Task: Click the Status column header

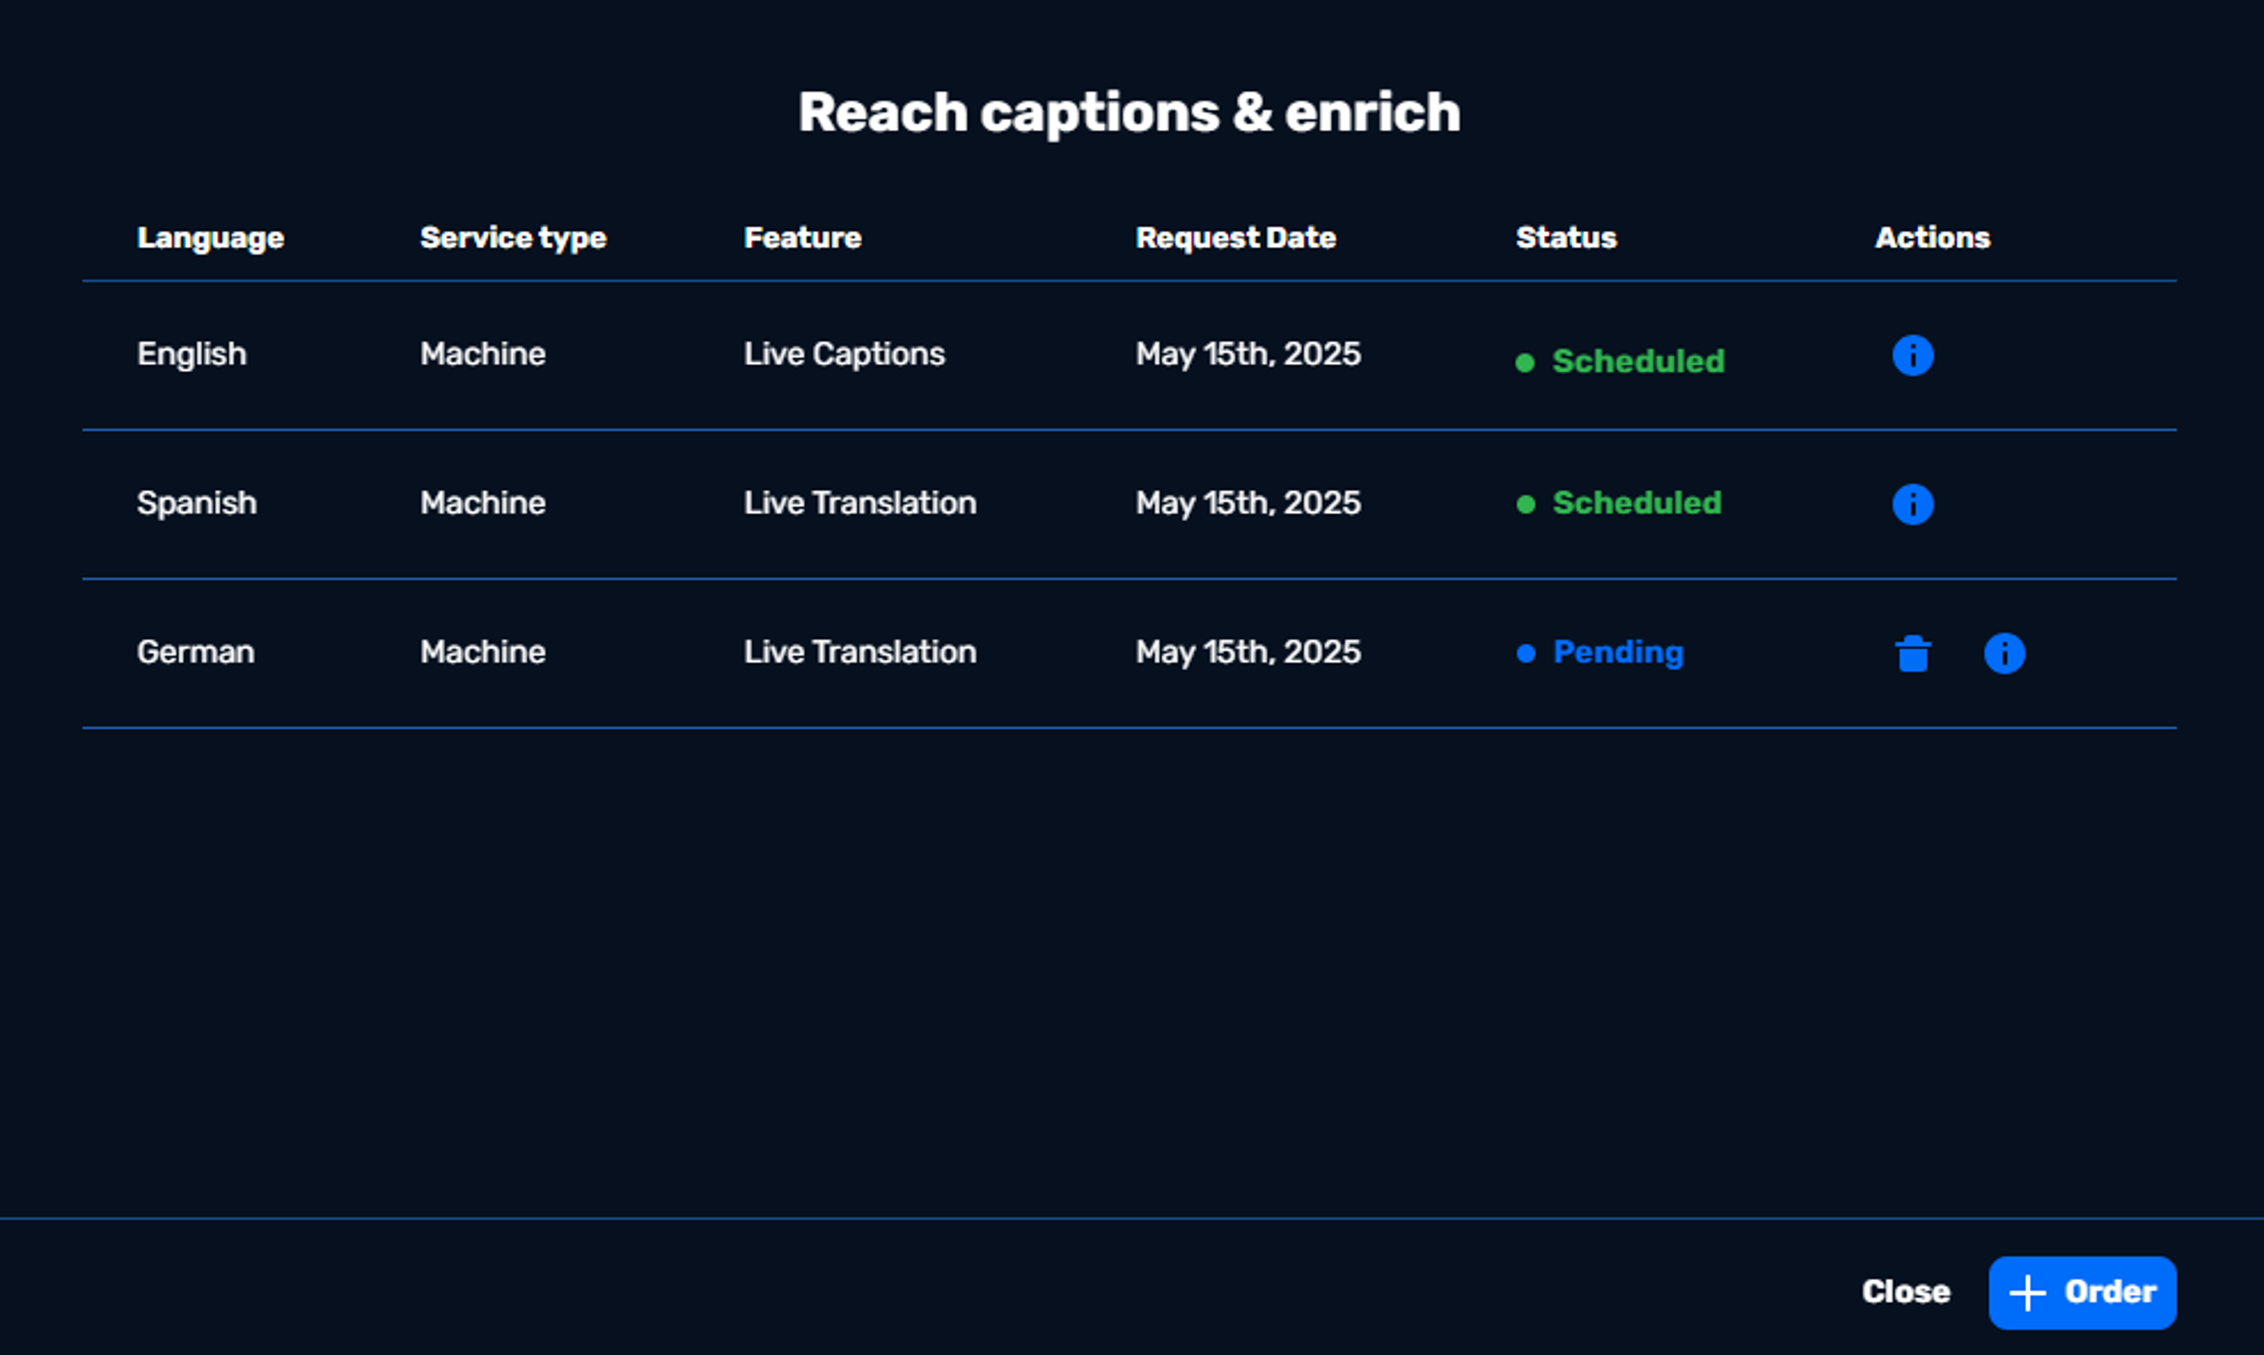Action: [x=1565, y=238]
